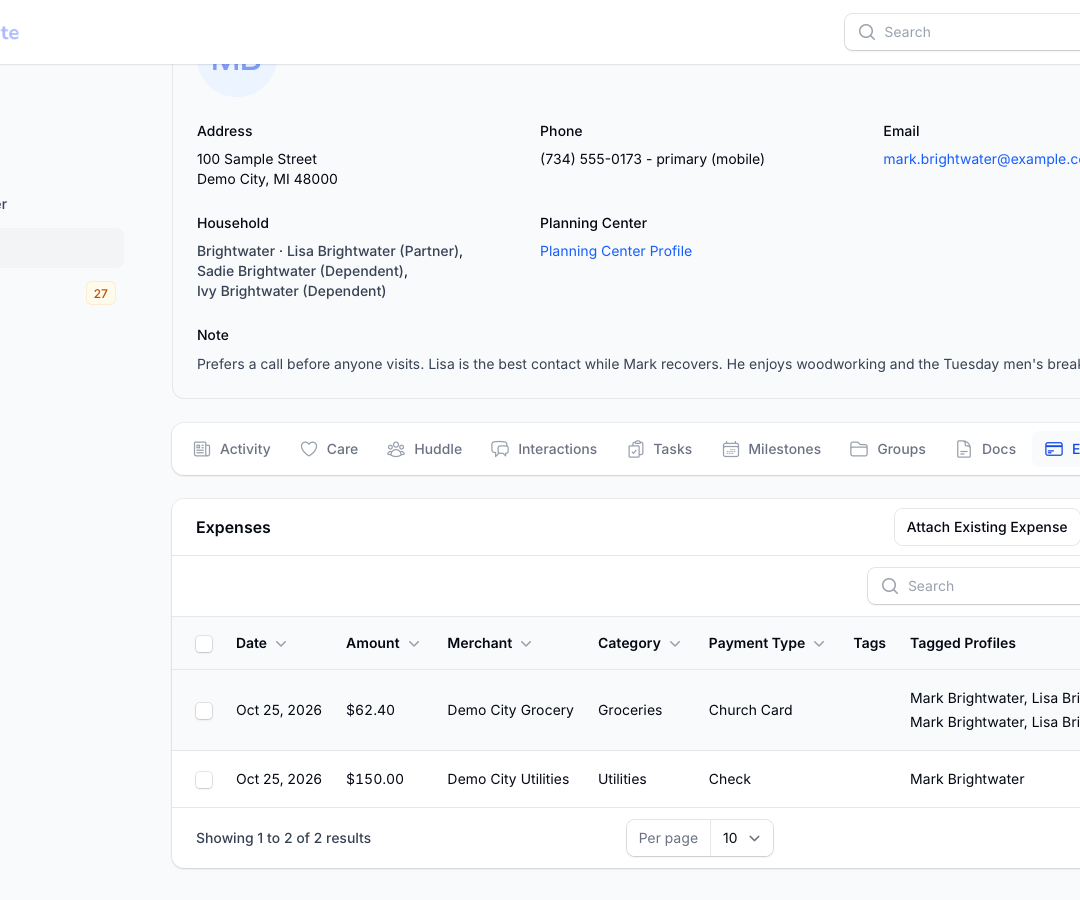The height and width of the screenshot is (900, 1080).
Task: Click the magnifier icon in the top search bar
Action: pos(867,32)
